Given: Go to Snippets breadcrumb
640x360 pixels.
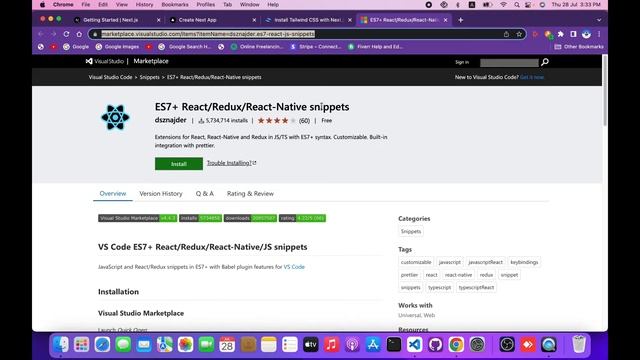Looking at the screenshot, I should [149, 77].
